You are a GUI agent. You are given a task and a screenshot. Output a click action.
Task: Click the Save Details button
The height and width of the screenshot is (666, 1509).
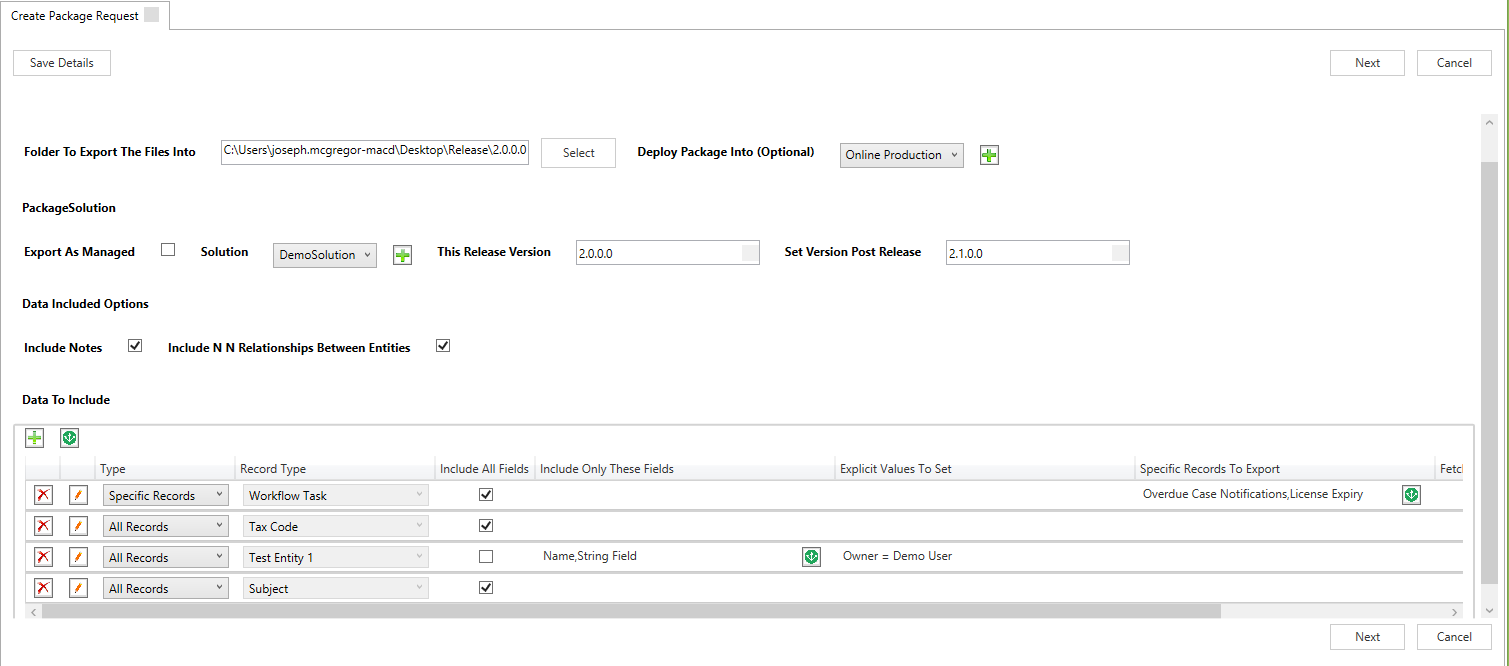coord(62,63)
